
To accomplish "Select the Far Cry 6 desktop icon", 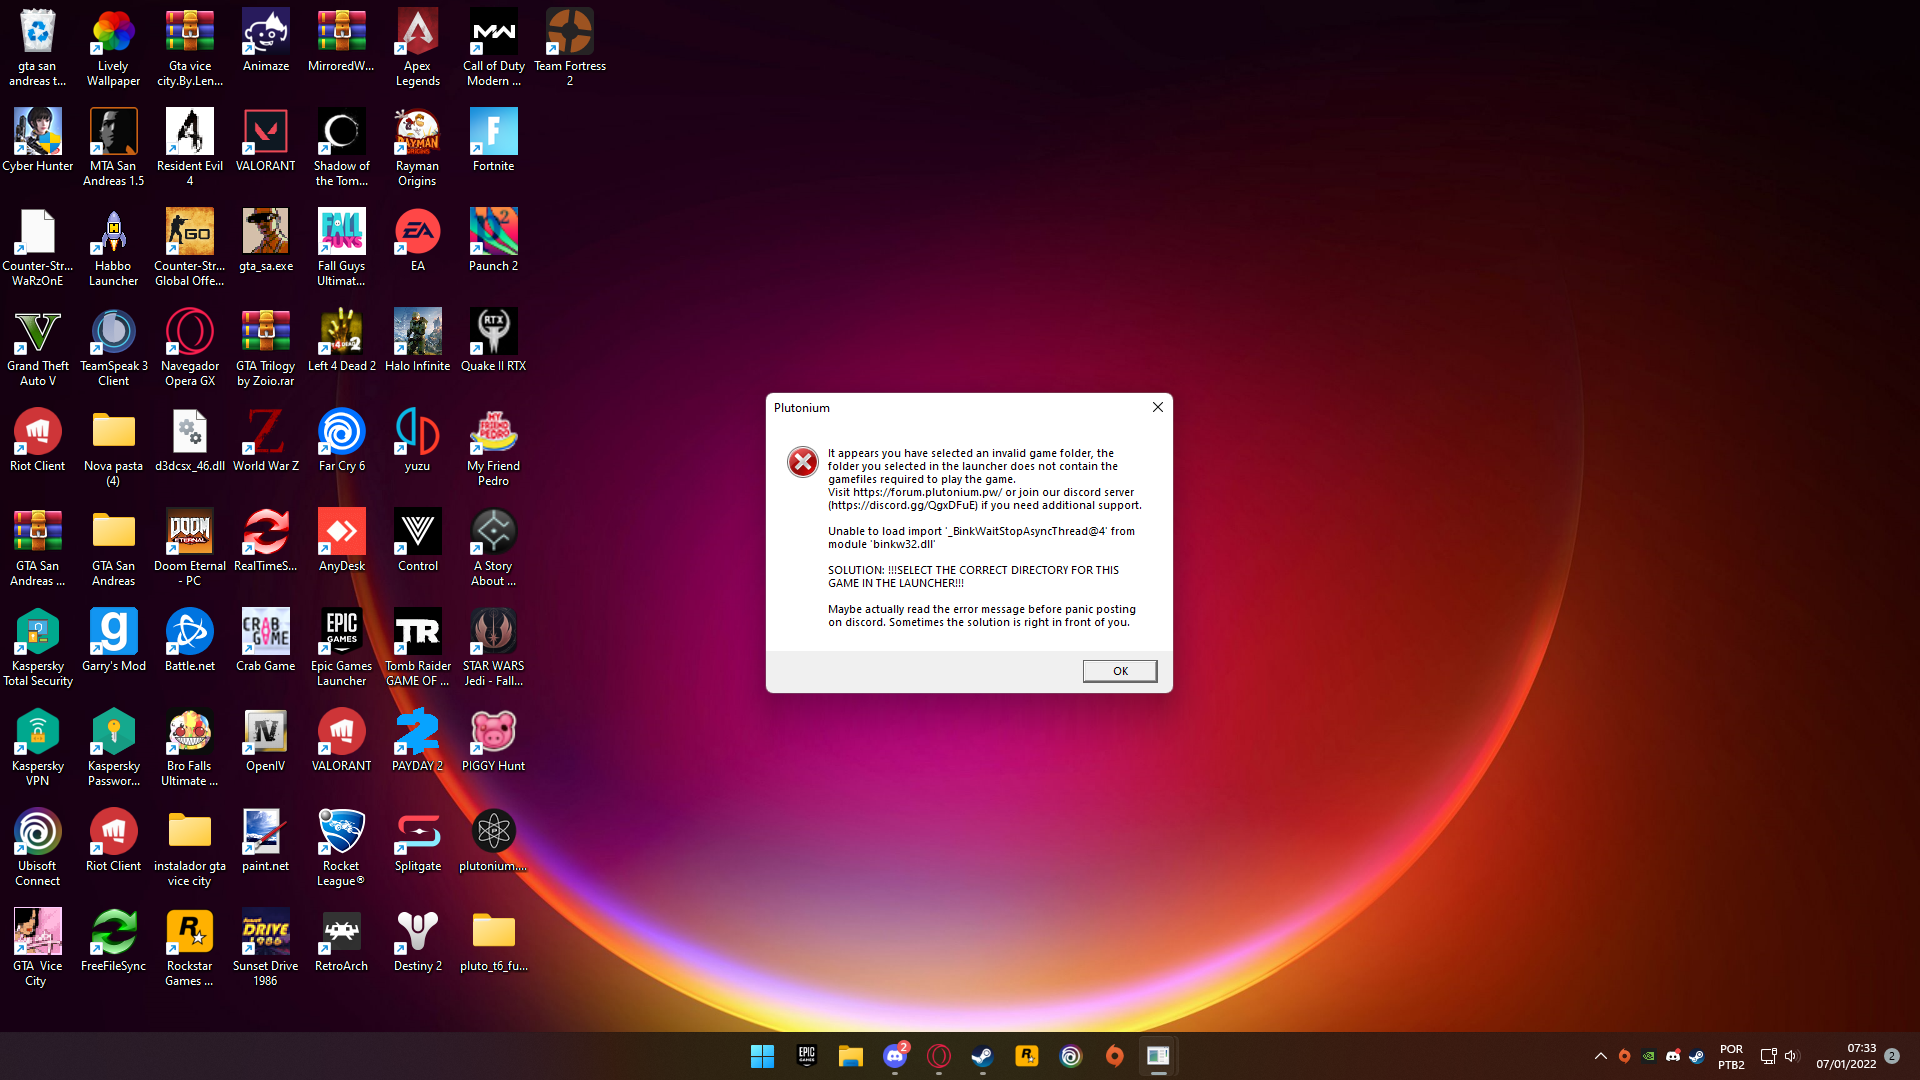I will 342,440.
